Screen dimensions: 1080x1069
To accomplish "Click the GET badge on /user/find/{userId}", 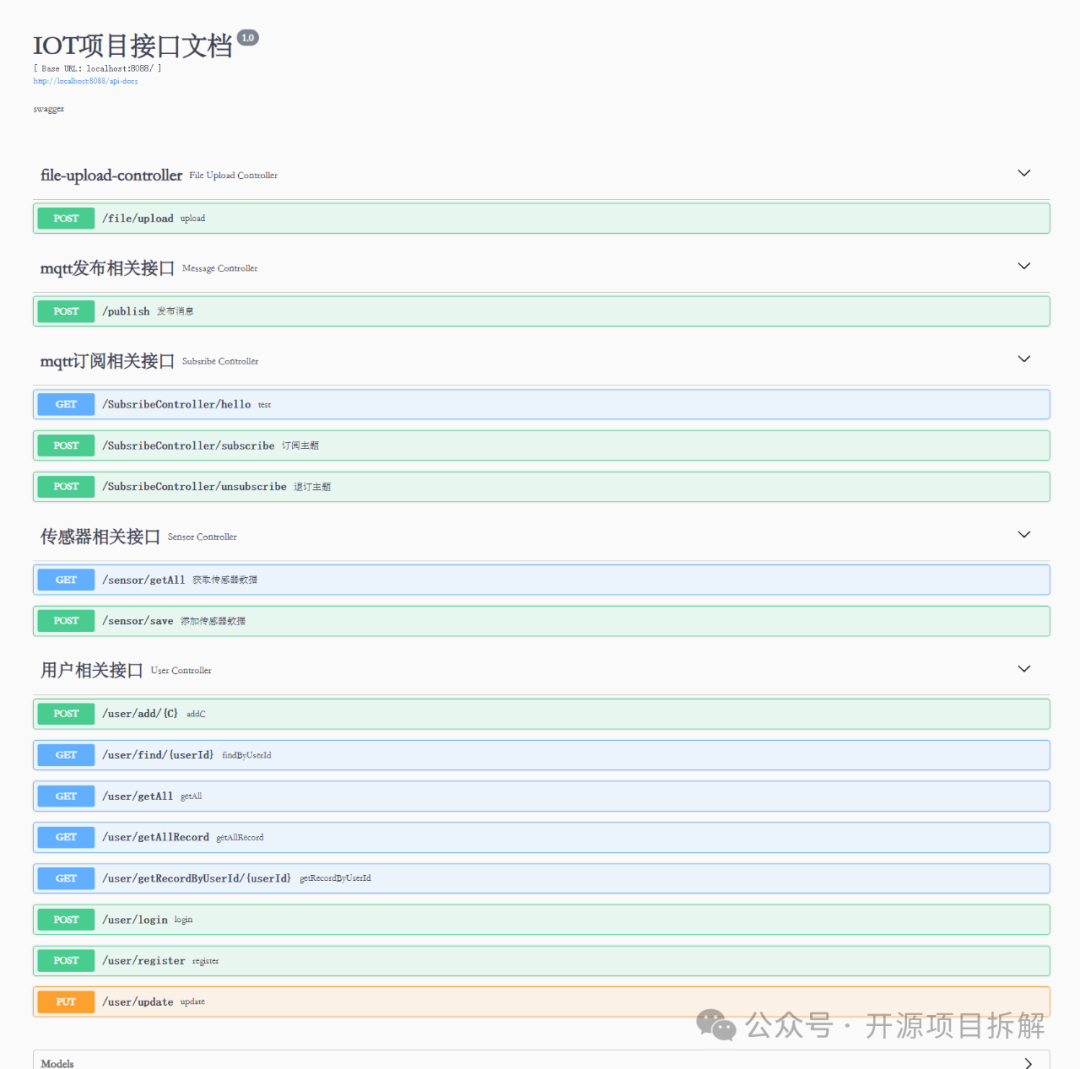I will point(64,754).
